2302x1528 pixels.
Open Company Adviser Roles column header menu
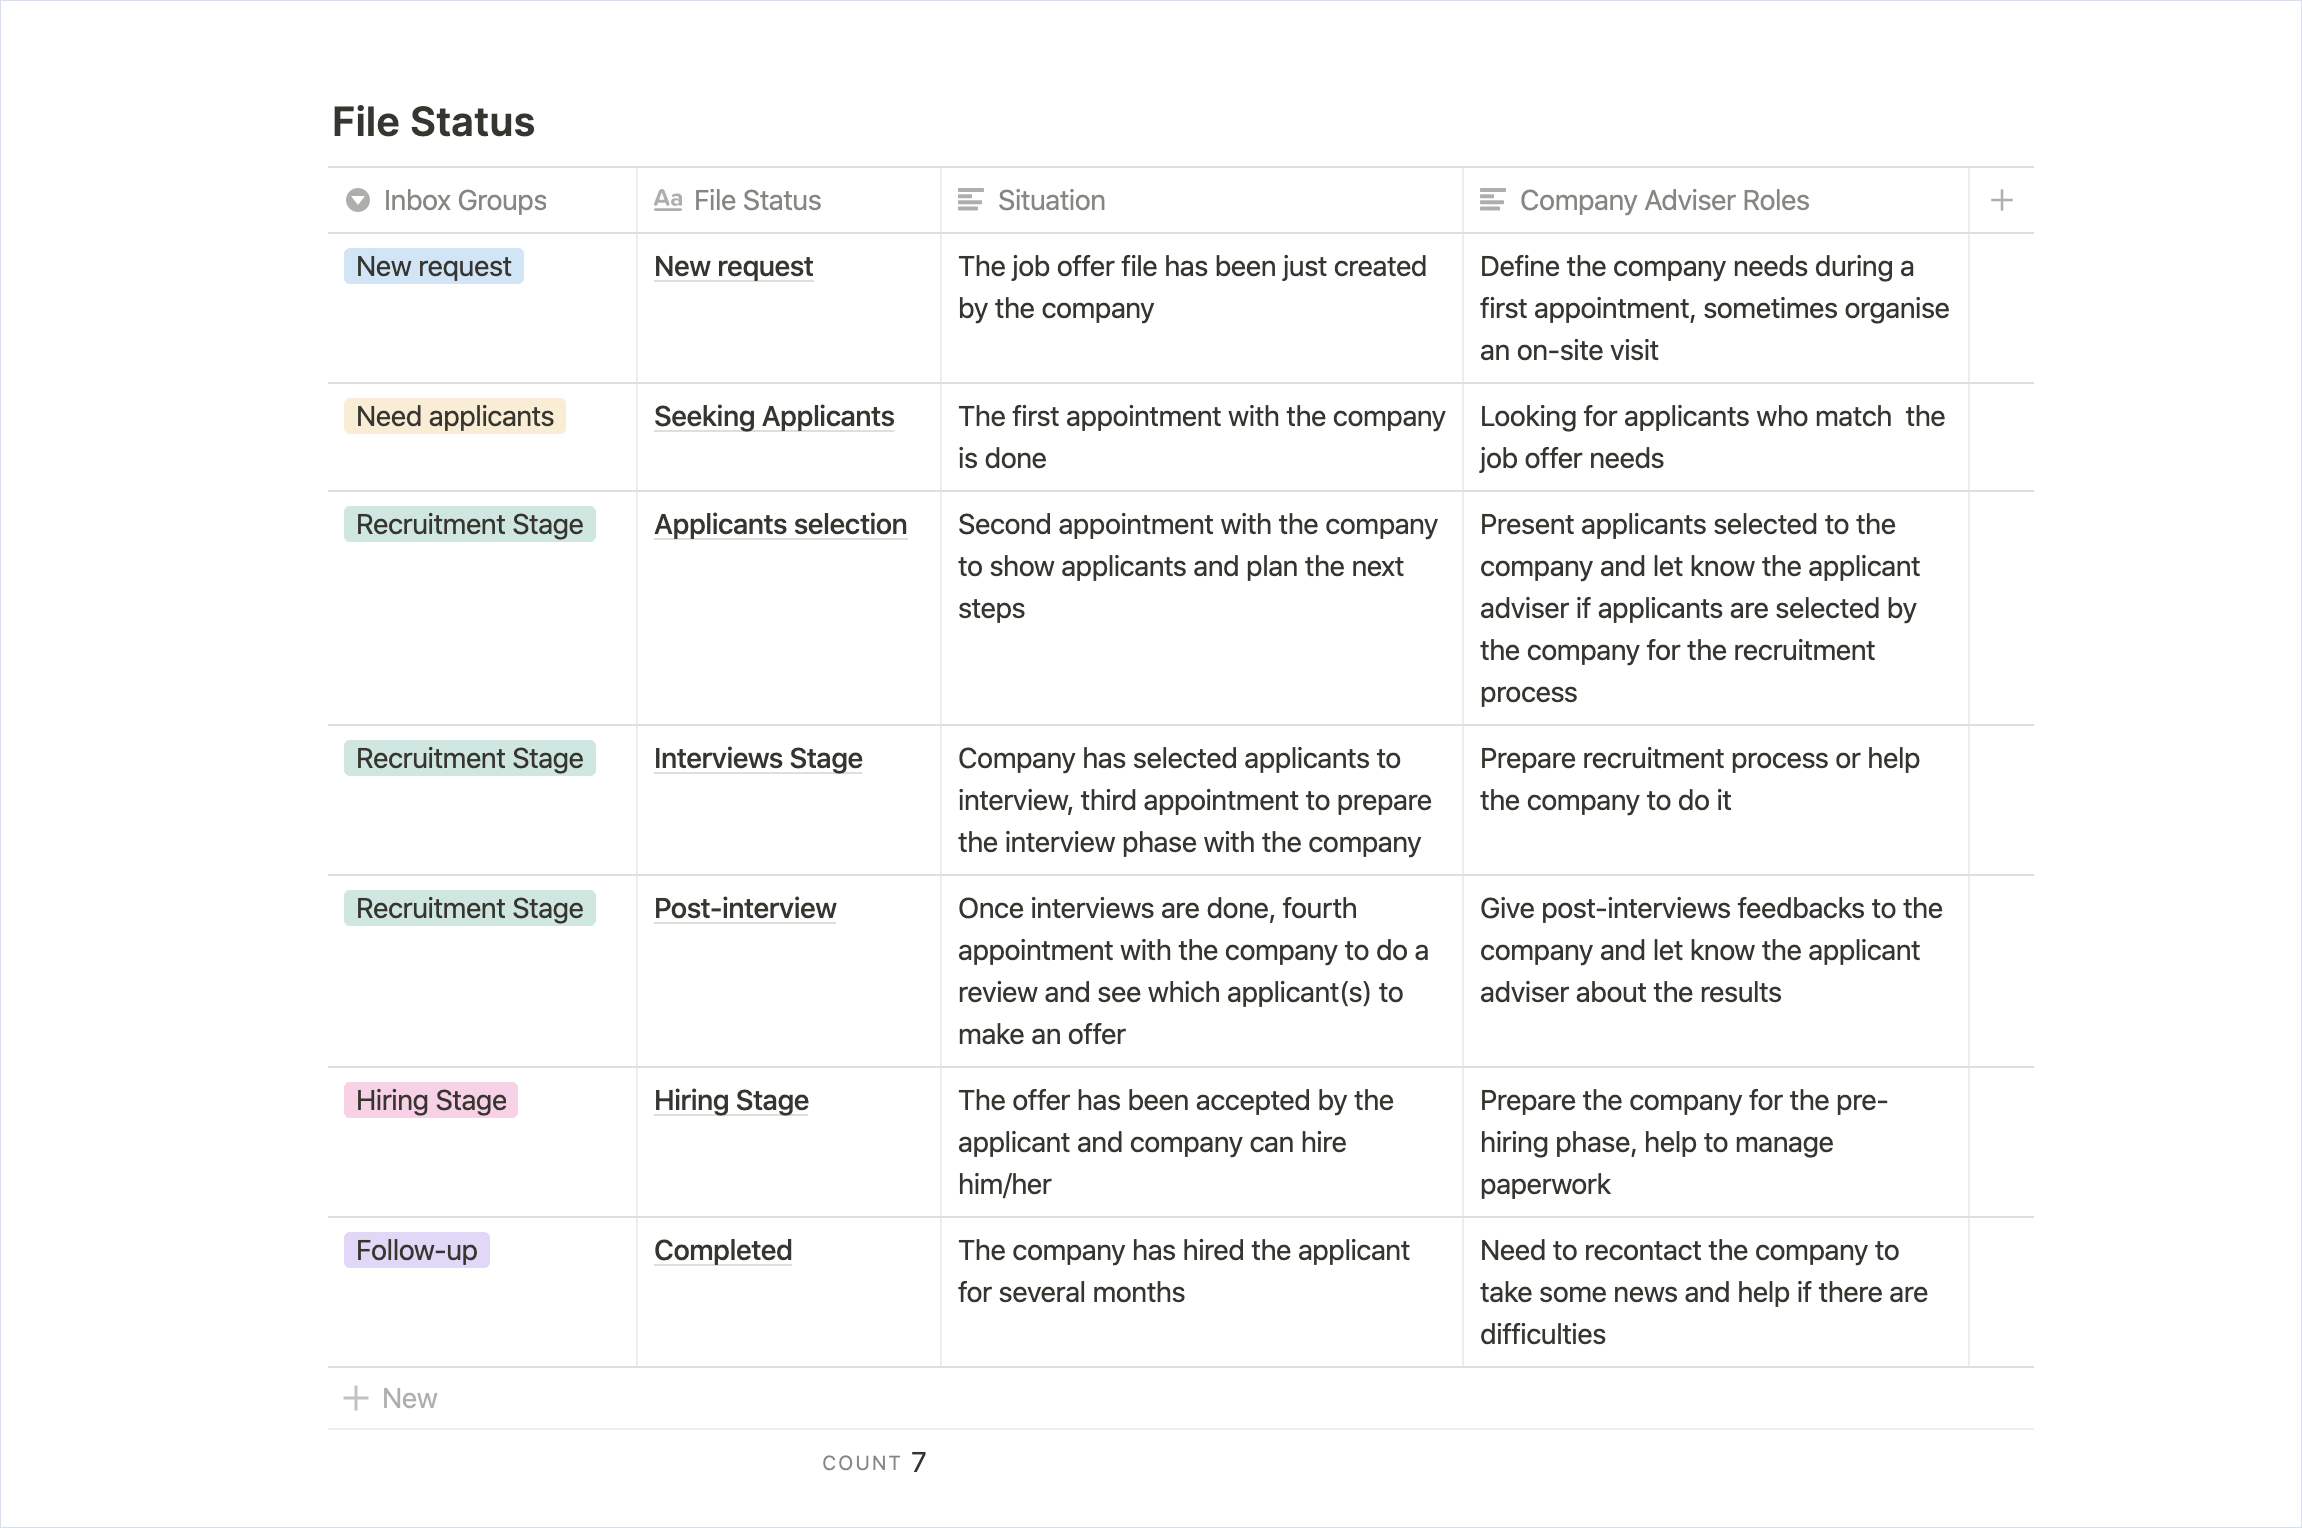click(1664, 200)
